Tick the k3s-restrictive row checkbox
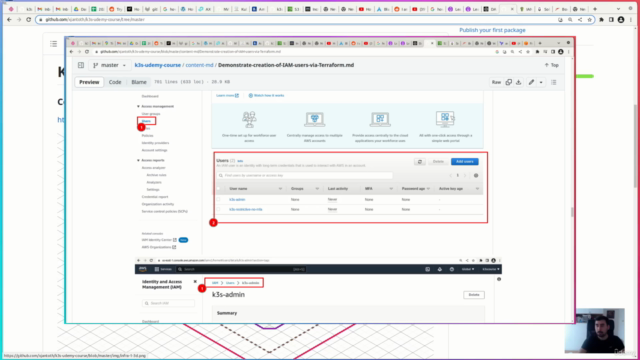 tap(218, 209)
